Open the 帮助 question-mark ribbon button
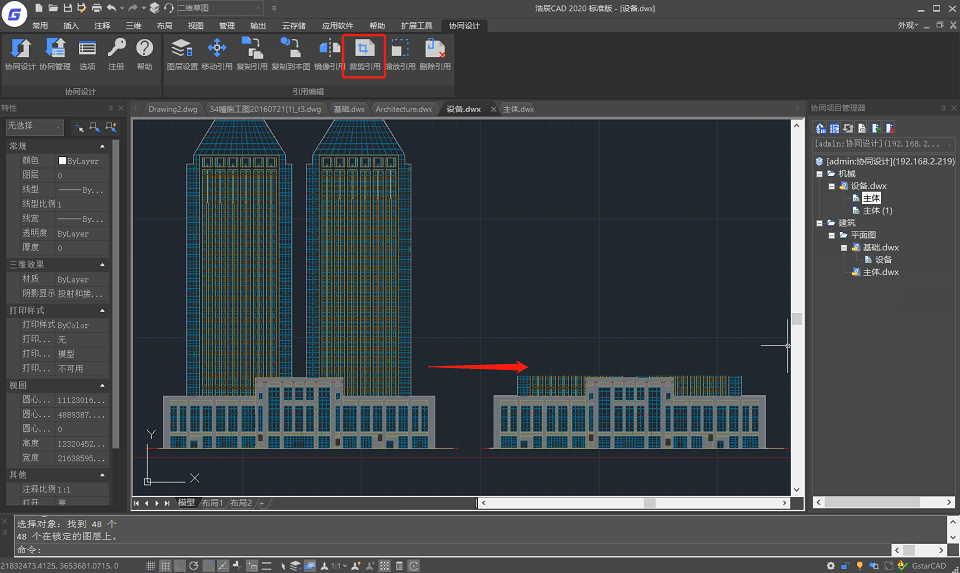960x573 pixels. point(144,54)
